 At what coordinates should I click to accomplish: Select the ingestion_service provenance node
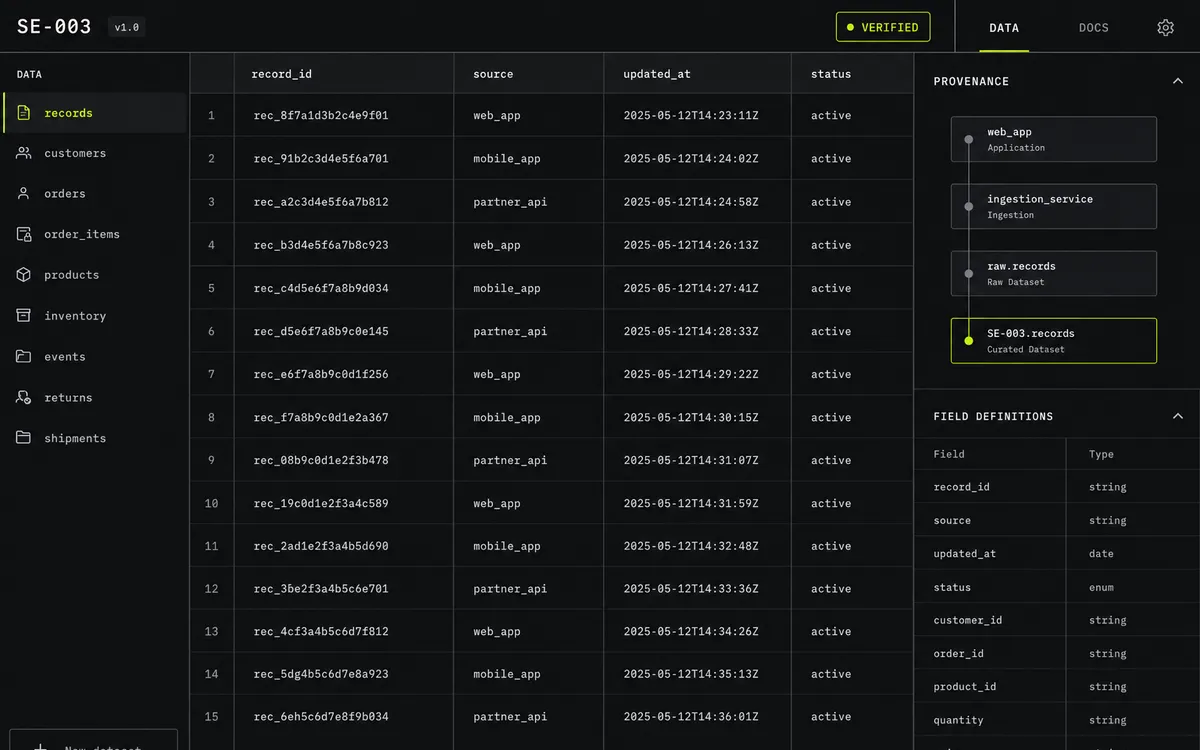click(1054, 206)
